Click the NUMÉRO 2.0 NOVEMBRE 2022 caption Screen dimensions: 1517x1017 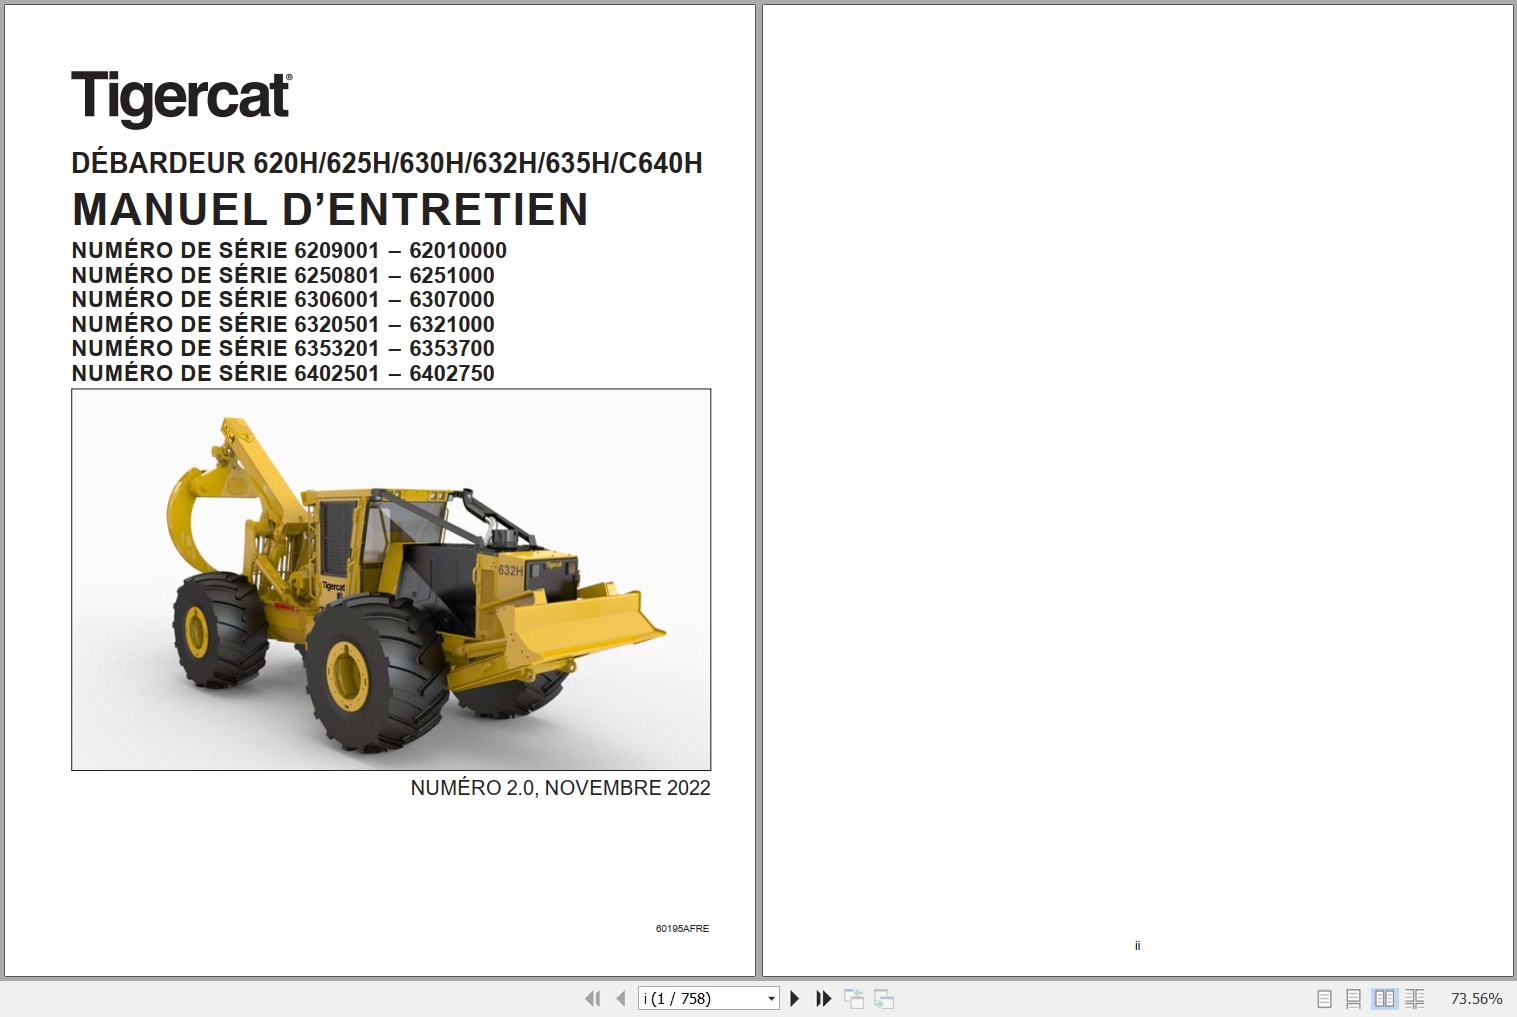(560, 788)
